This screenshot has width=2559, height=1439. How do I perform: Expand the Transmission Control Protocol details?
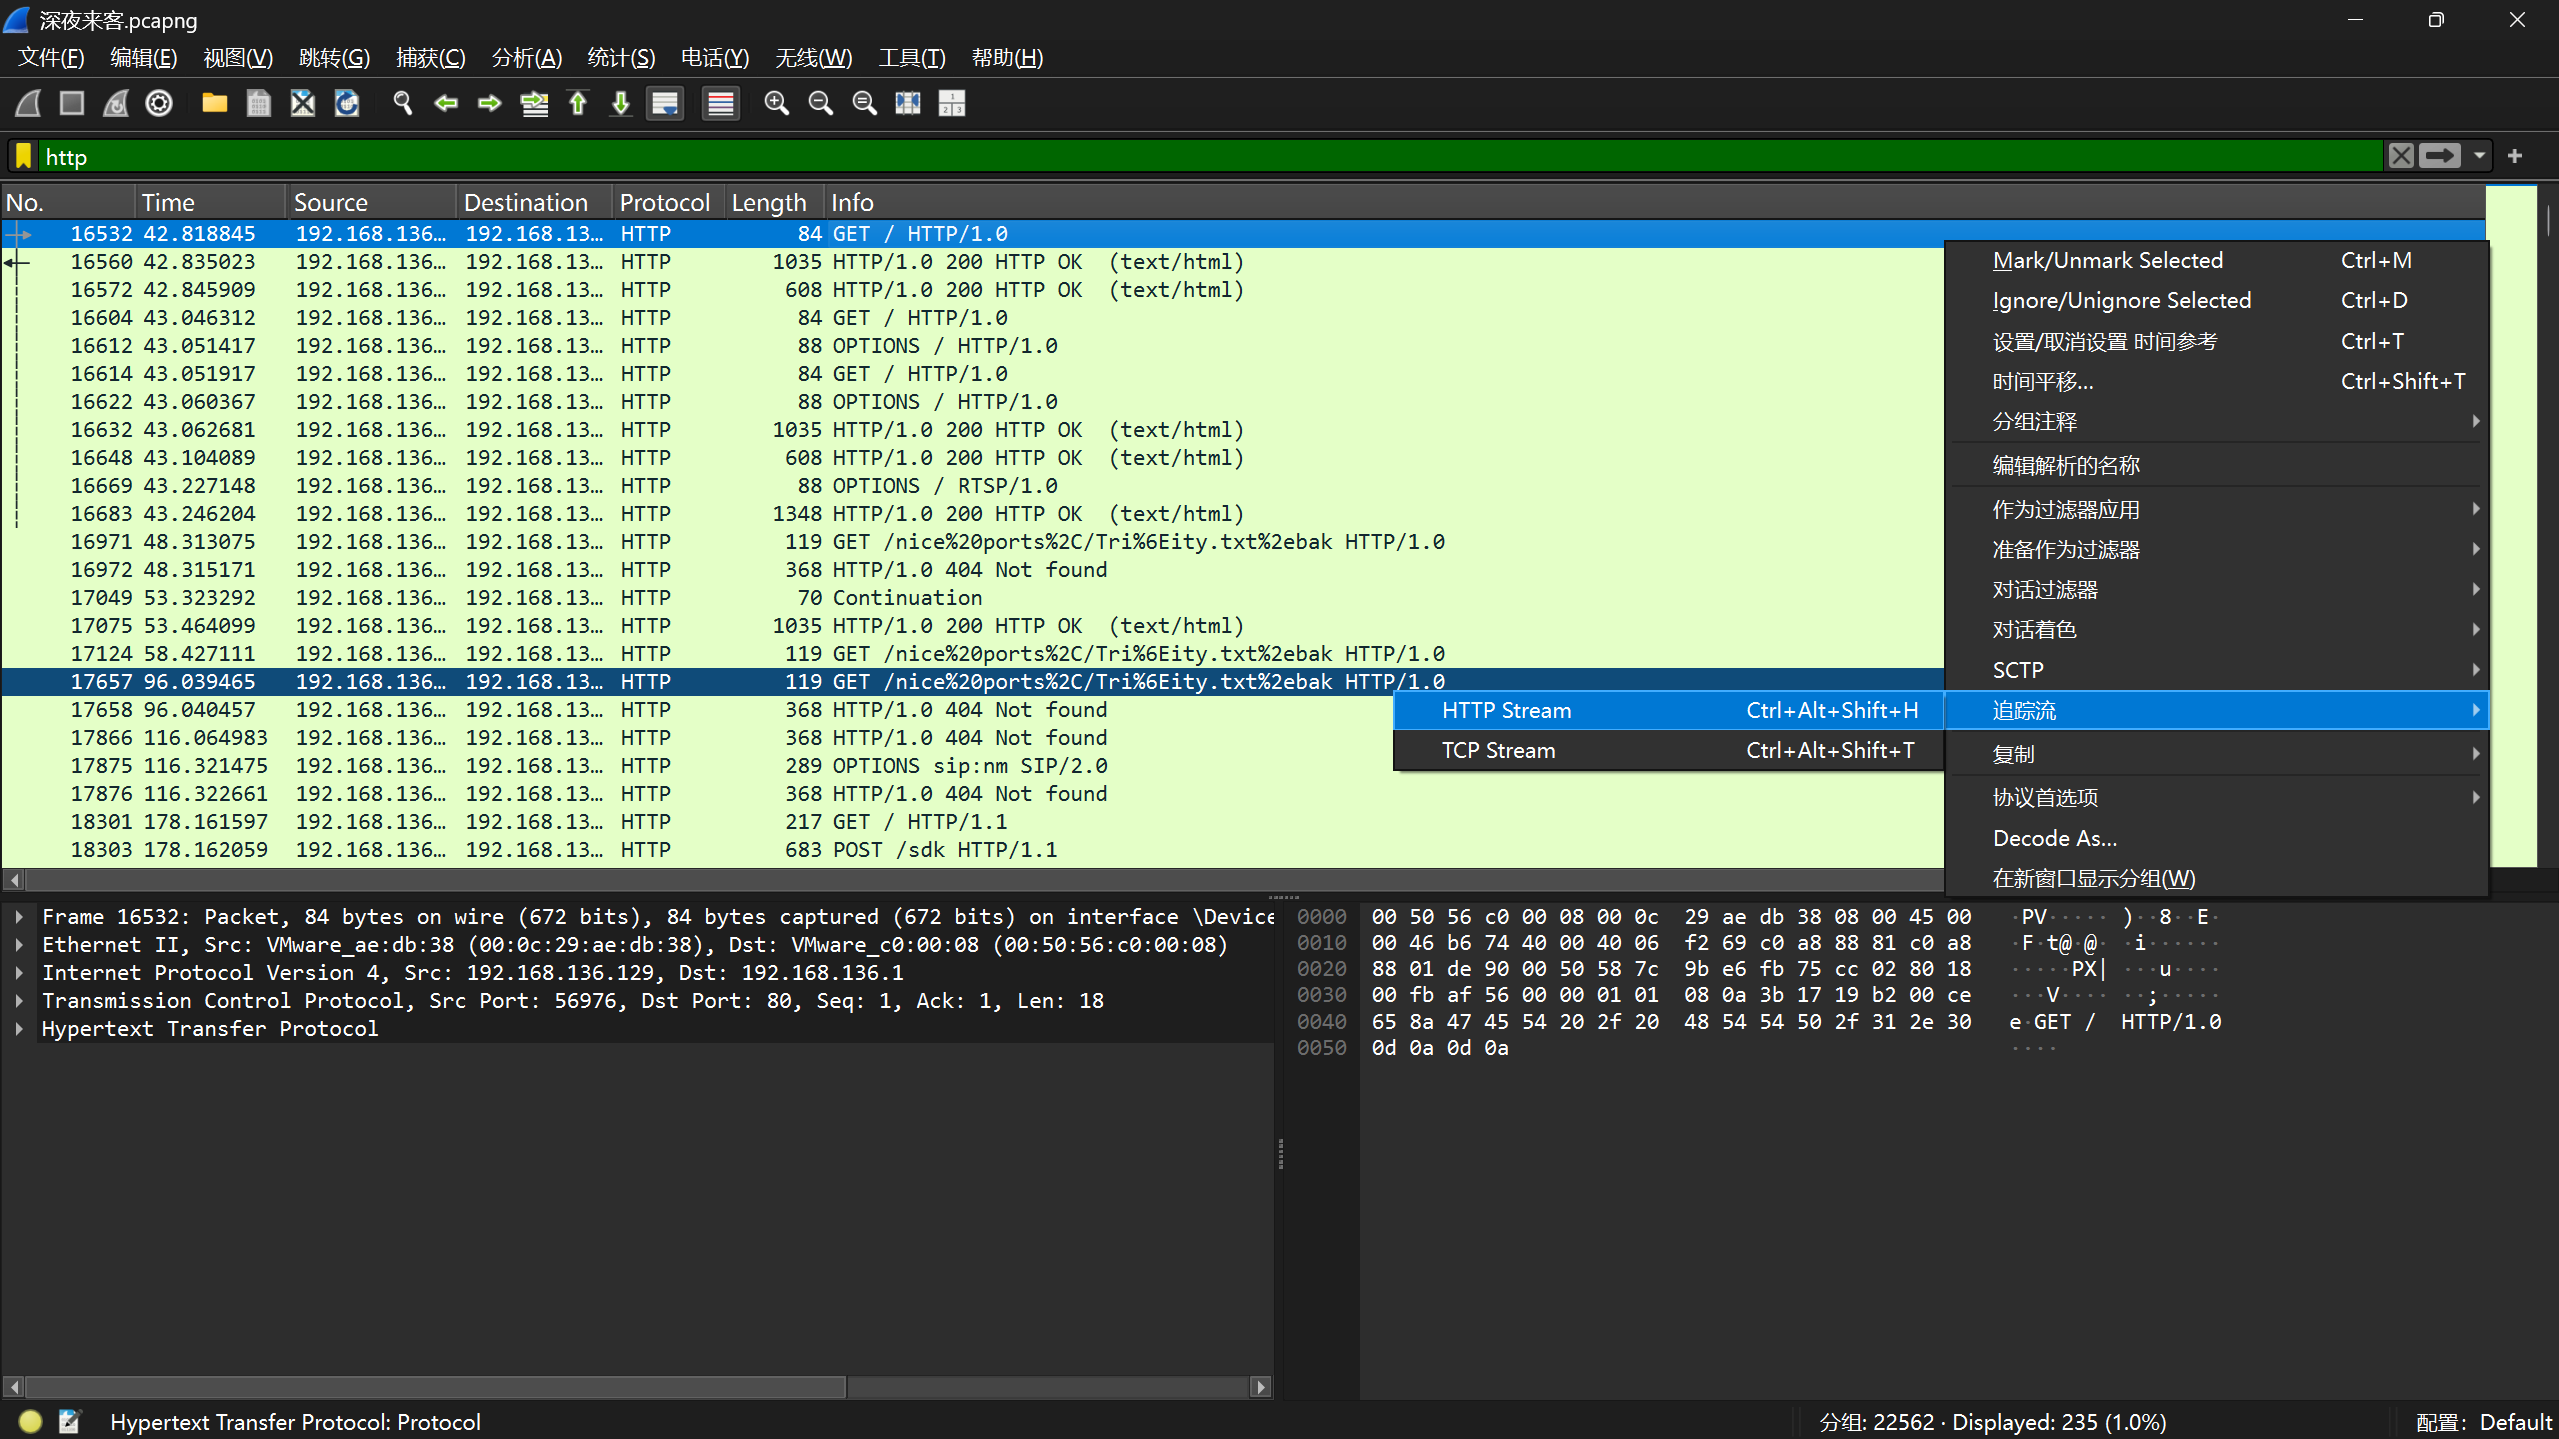[x=19, y=1000]
